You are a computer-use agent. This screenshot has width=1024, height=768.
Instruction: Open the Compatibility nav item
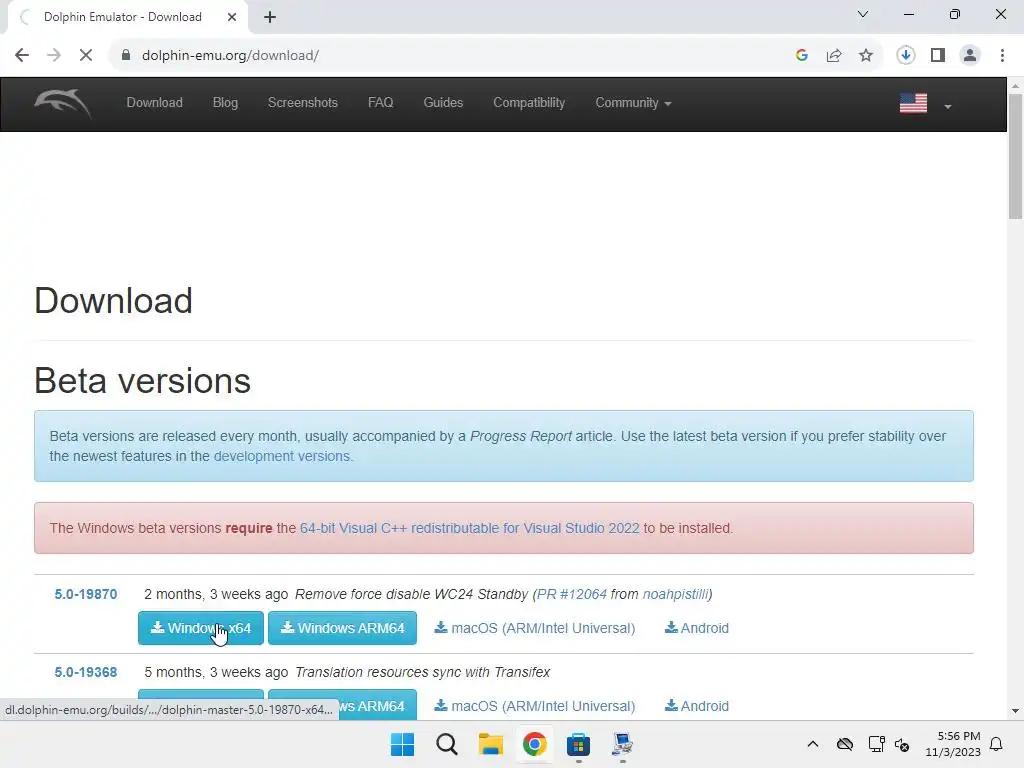pos(529,103)
